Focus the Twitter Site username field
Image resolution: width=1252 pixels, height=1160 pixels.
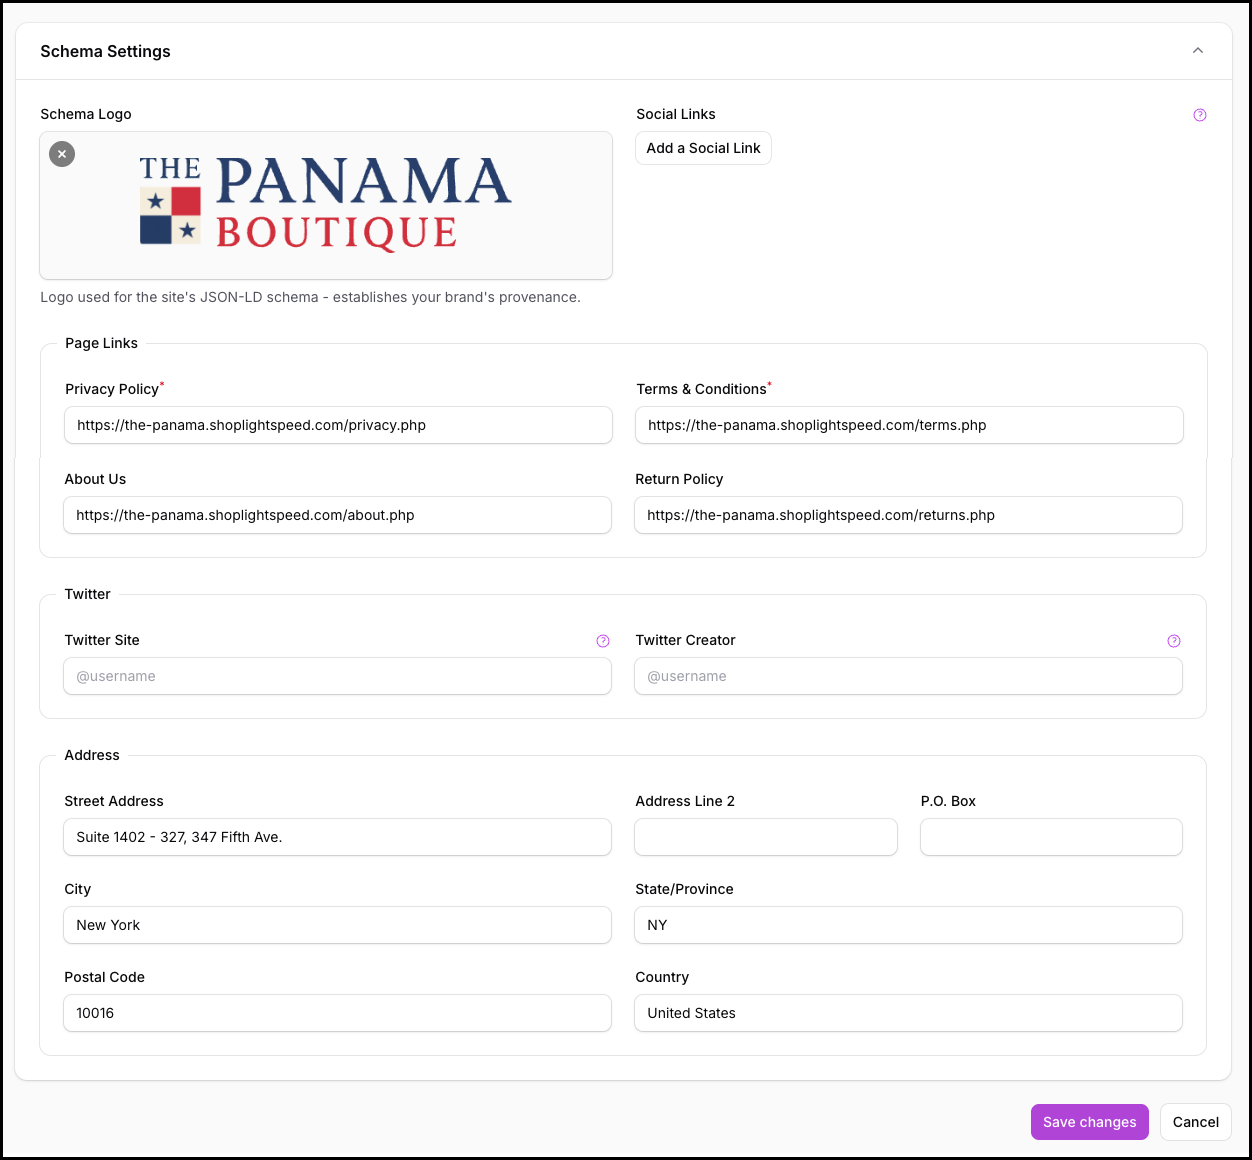pyautogui.click(x=337, y=676)
